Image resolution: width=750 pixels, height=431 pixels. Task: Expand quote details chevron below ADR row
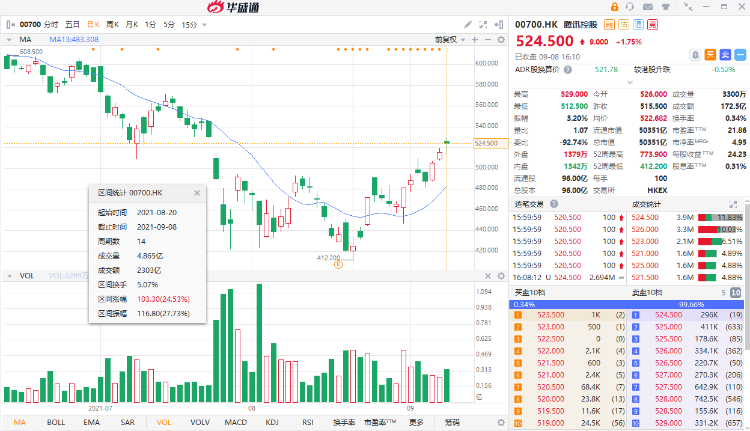pyautogui.click(x=630, y=82)
